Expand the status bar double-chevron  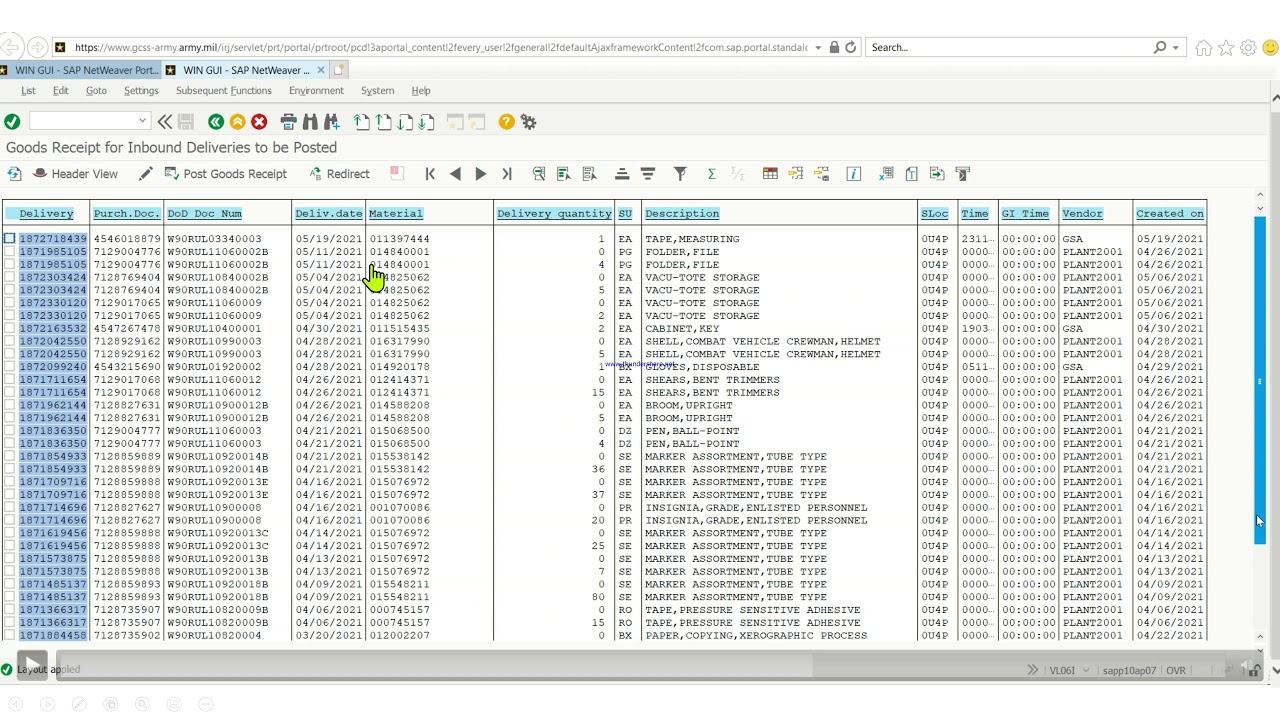[x=1032, y=670]
